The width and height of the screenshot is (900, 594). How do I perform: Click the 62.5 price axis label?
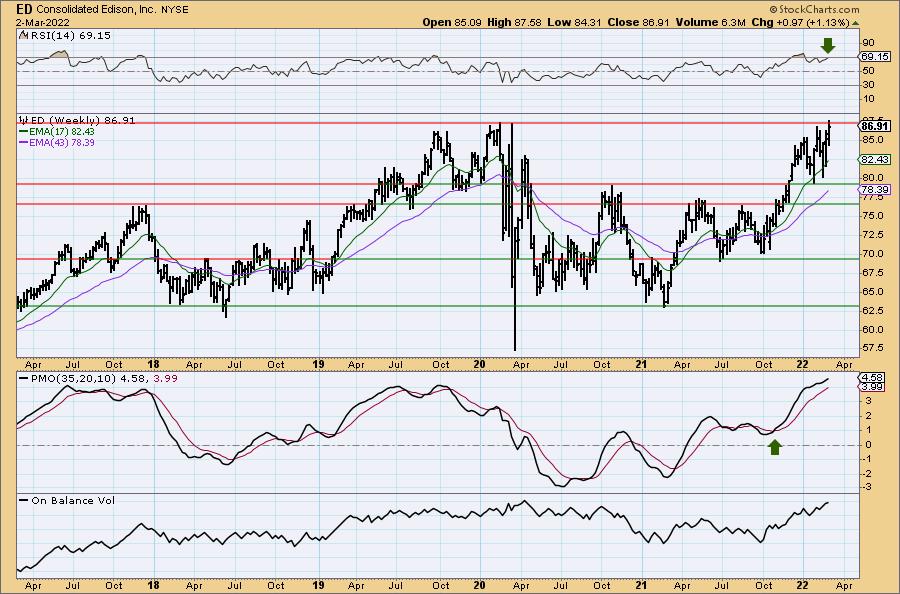(x=874, y=310)
